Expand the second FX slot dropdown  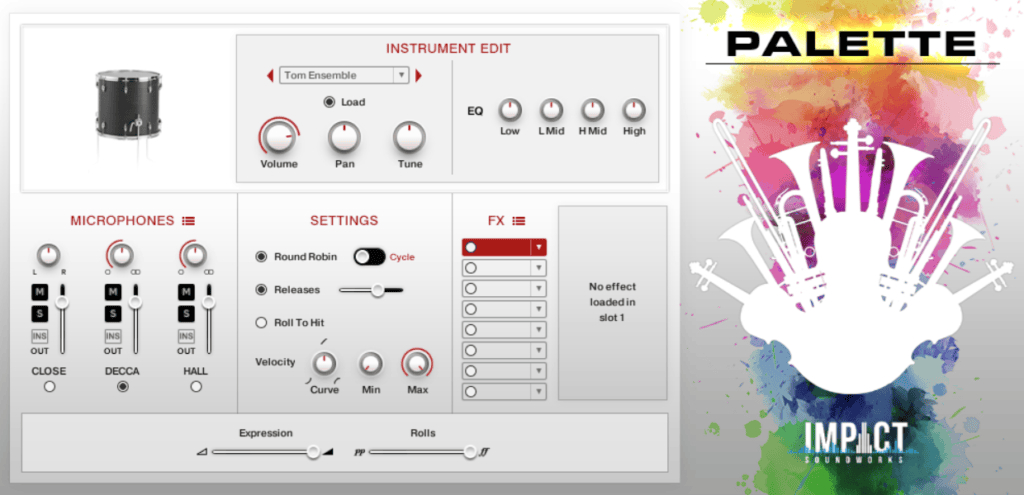click(539, 268)
